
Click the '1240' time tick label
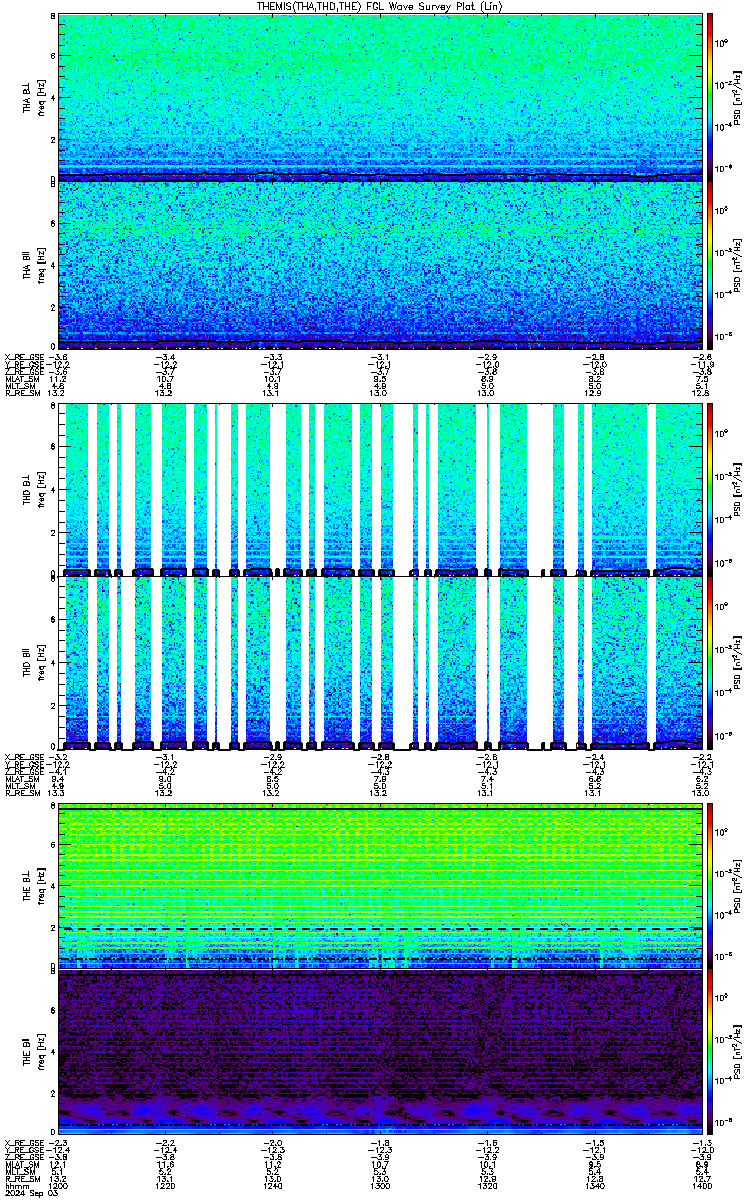(273, 1187)
